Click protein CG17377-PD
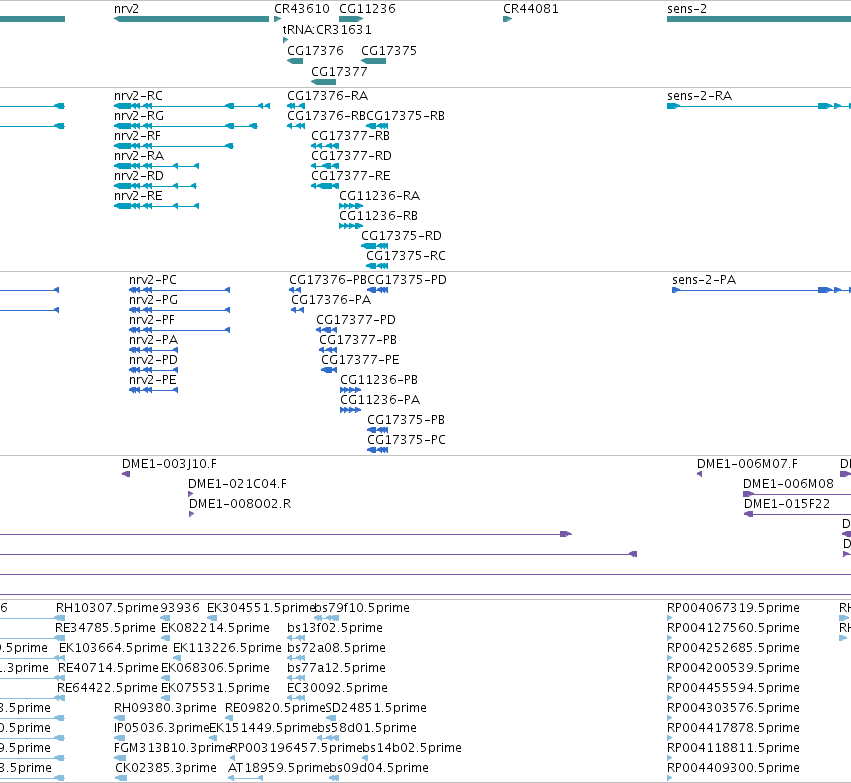 click(x=356, y=320)
